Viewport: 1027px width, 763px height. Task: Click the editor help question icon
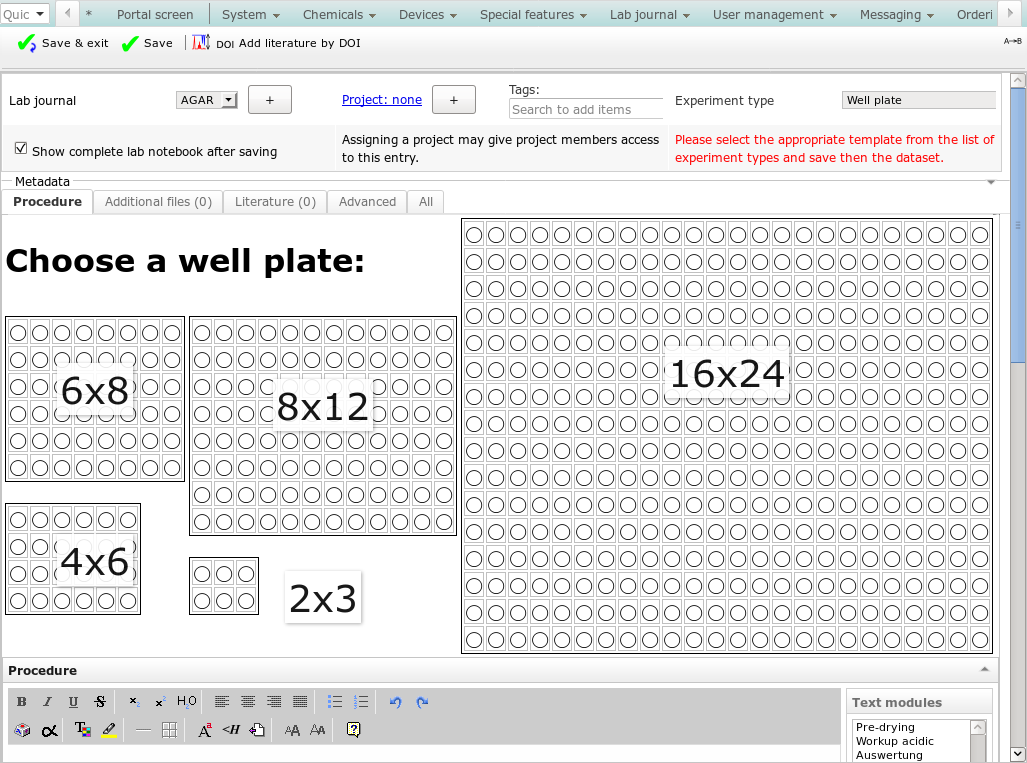tap(353, 730)
